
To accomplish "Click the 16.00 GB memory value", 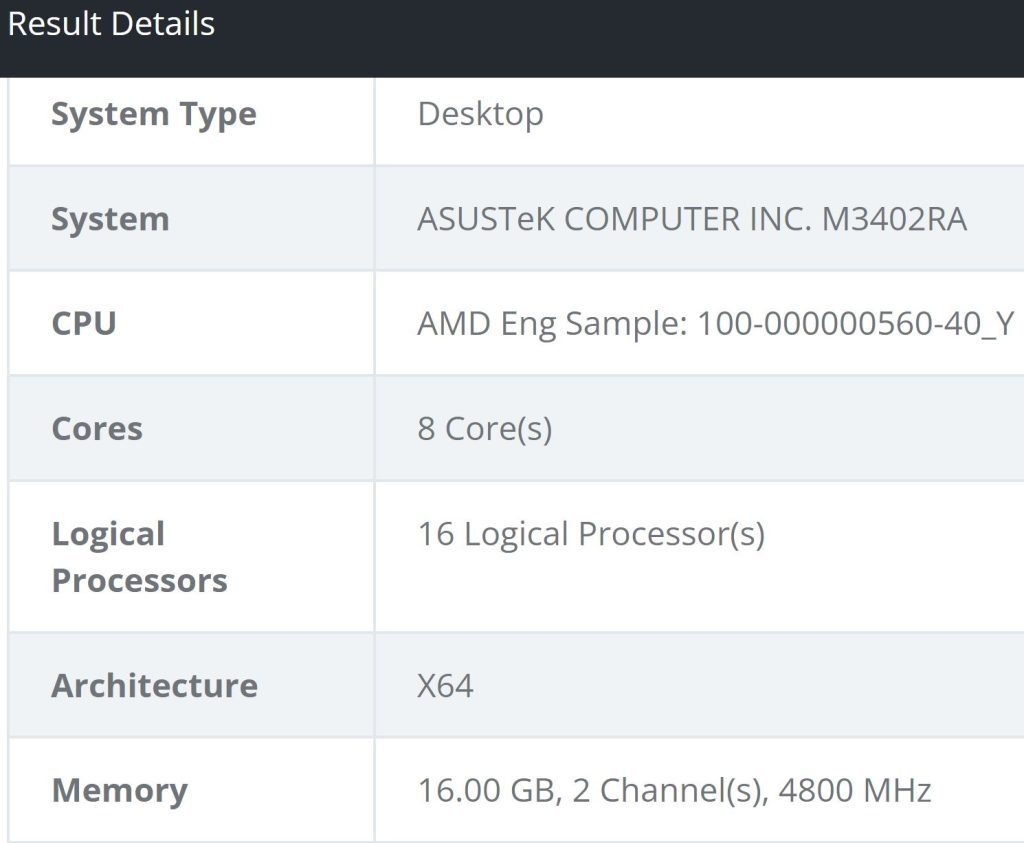I will (x=485, y=791).
